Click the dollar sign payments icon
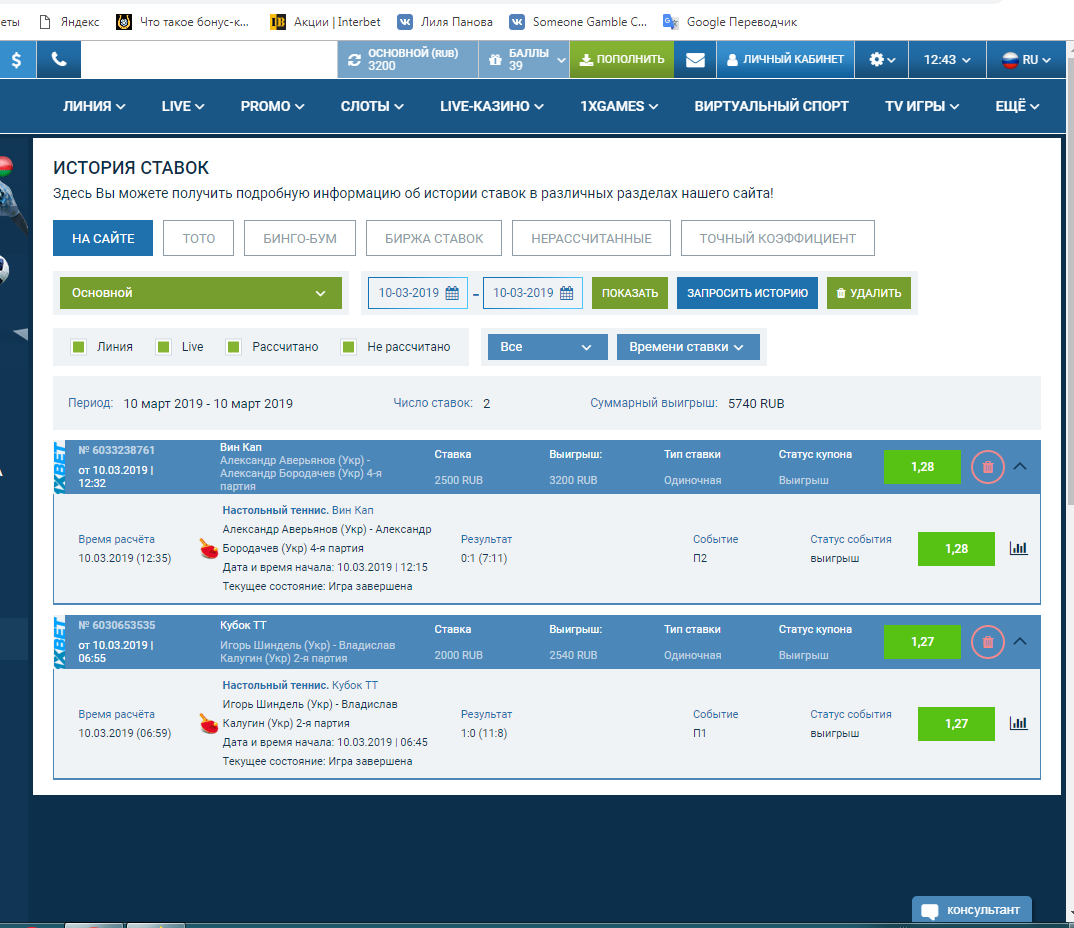This screenshot has width=1074, height=928. pos(16,60)
